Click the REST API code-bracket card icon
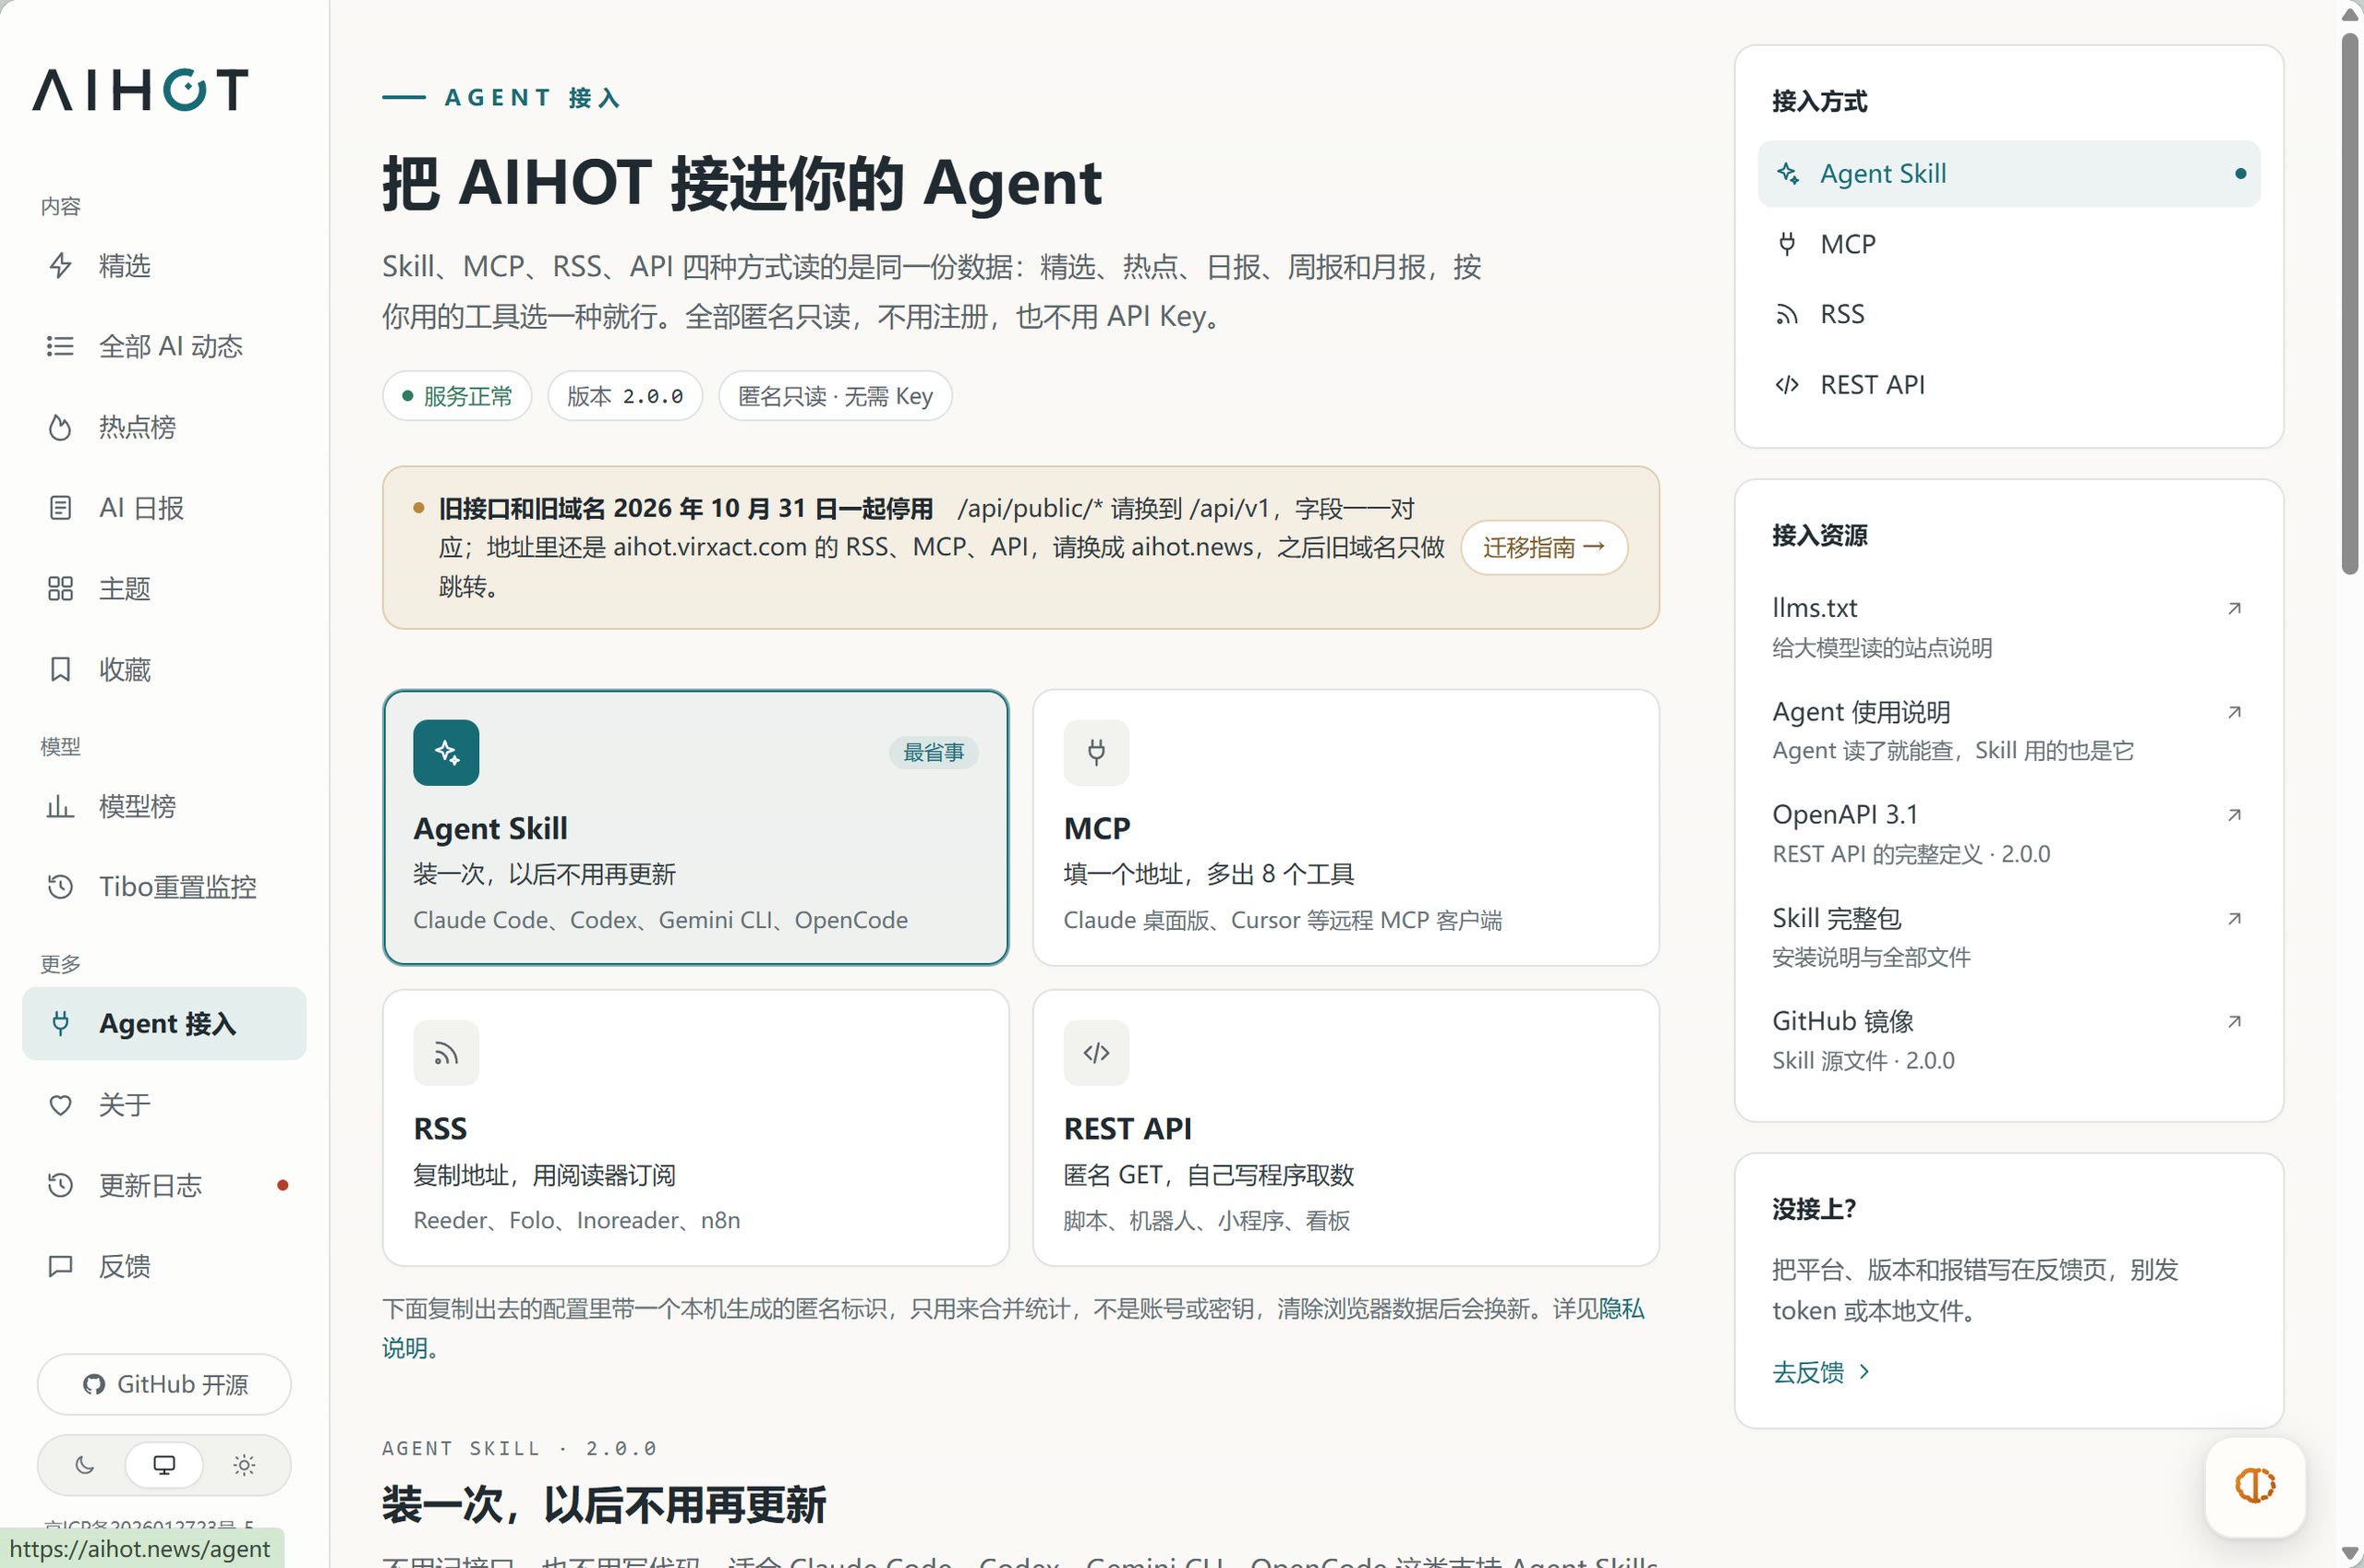The height and width of the screenshot is (1568, 2364). [1096, 1053]
